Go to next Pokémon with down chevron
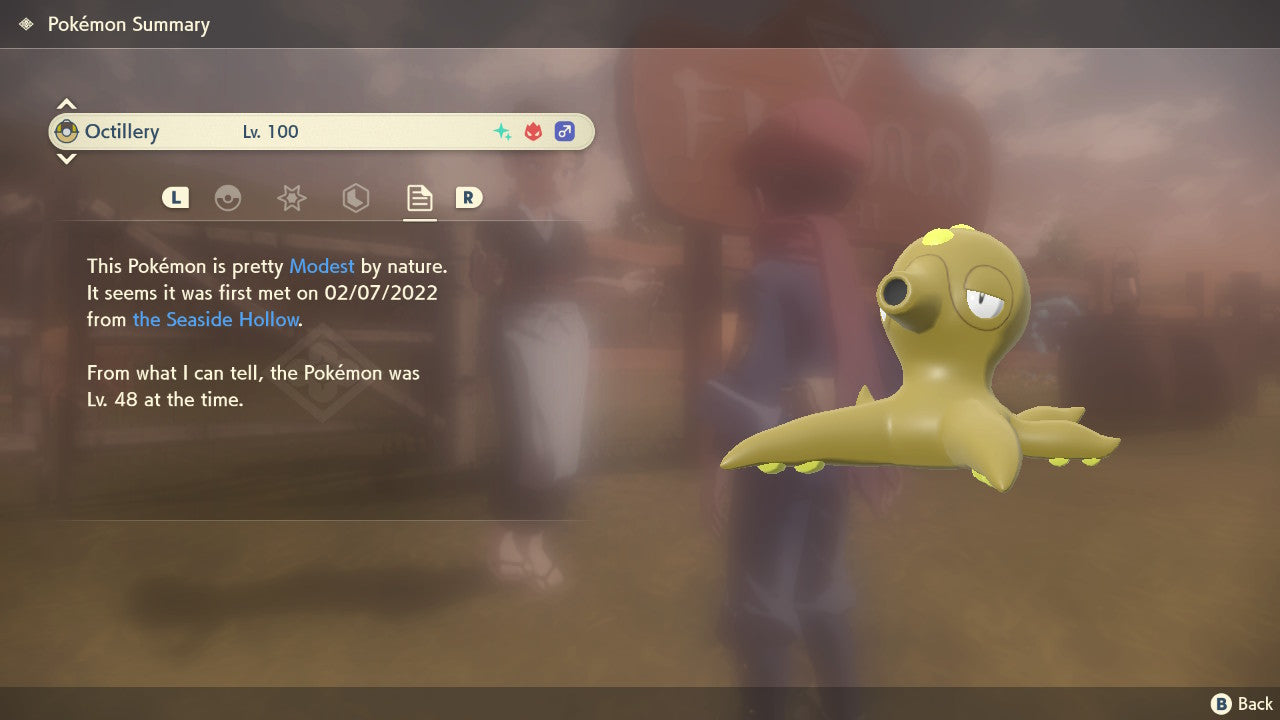1280x720 pixels. 66,159
